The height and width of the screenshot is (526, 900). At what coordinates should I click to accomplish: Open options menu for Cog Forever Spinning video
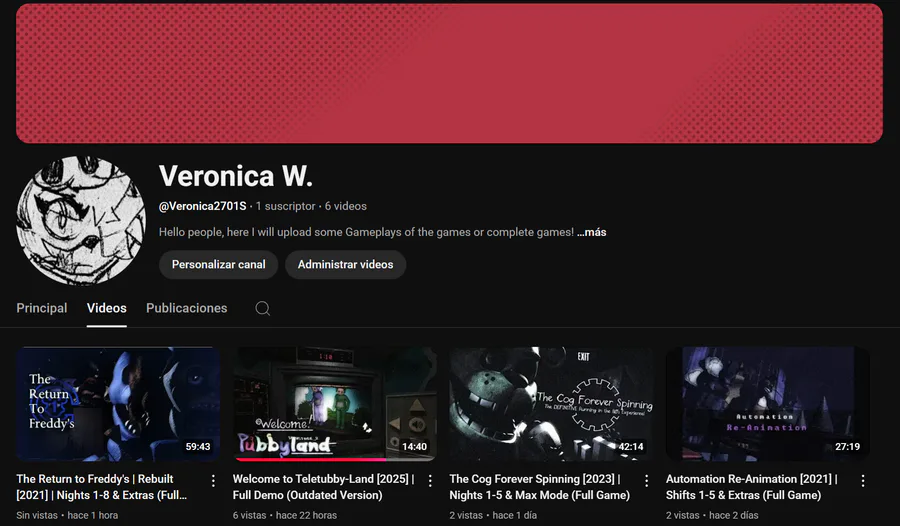click(646, 481)
